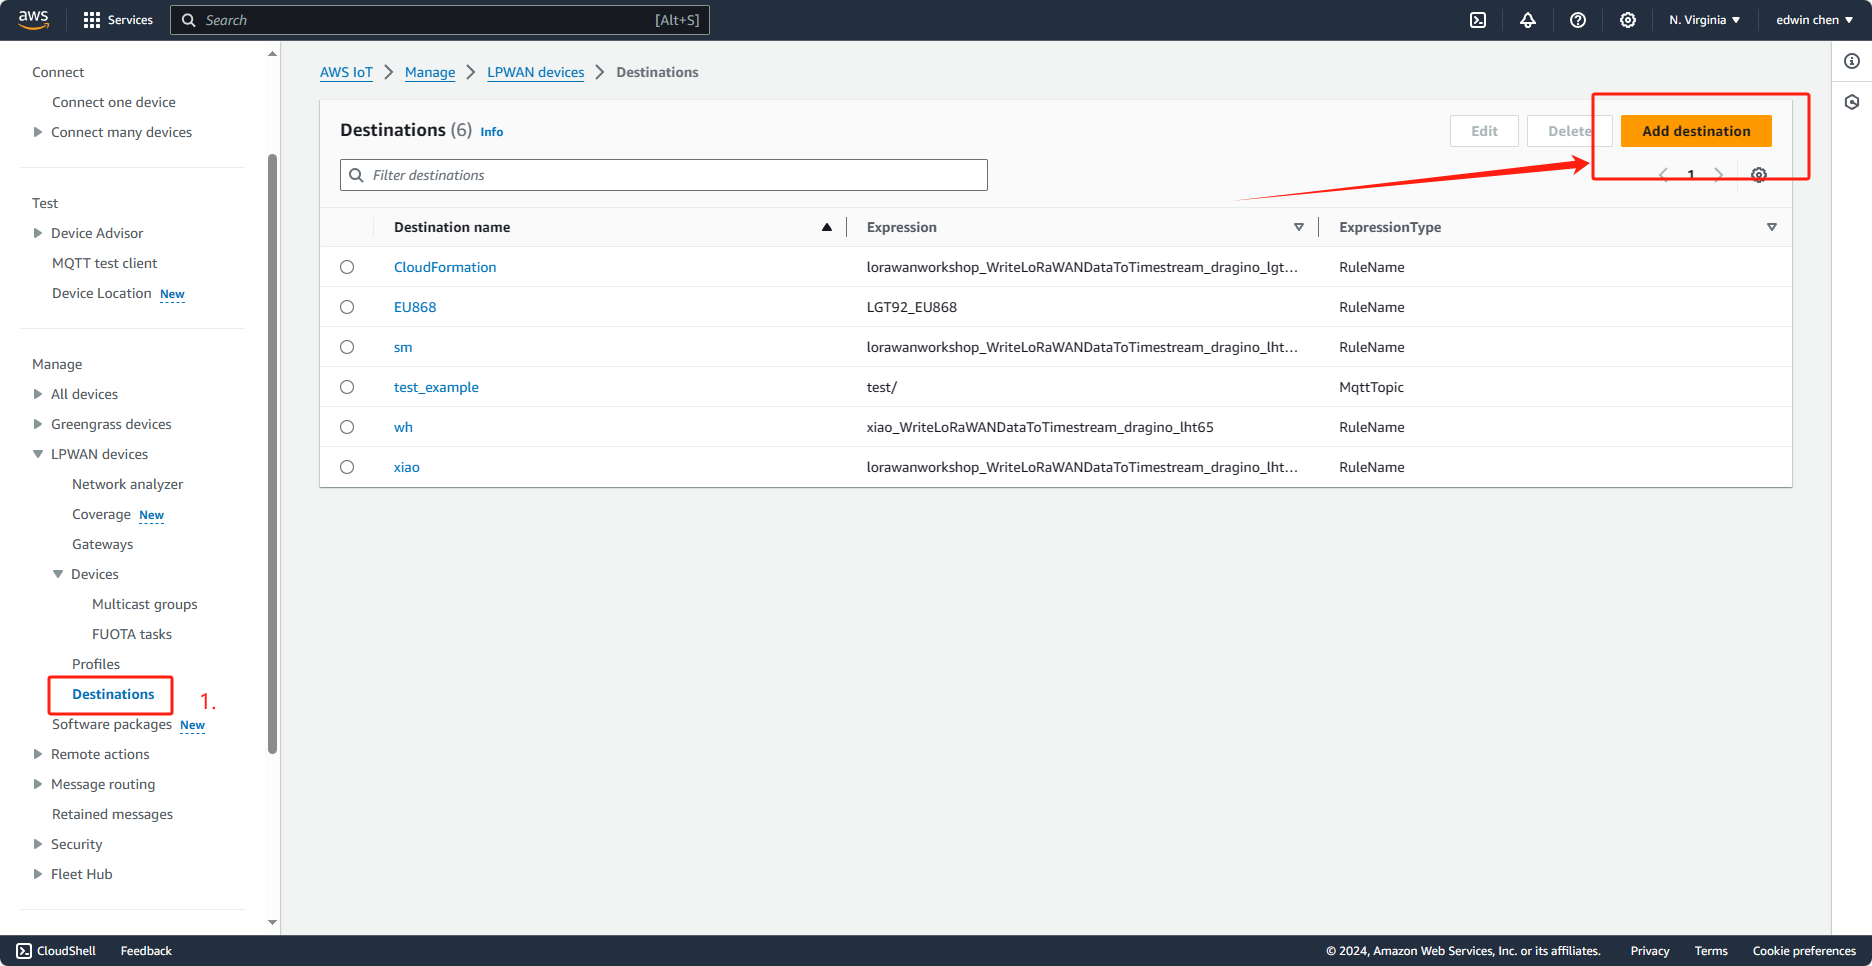The height and width of the screenshot is (966, 1872).
Task: Open Software packages page
Action: tap(112, 724)
